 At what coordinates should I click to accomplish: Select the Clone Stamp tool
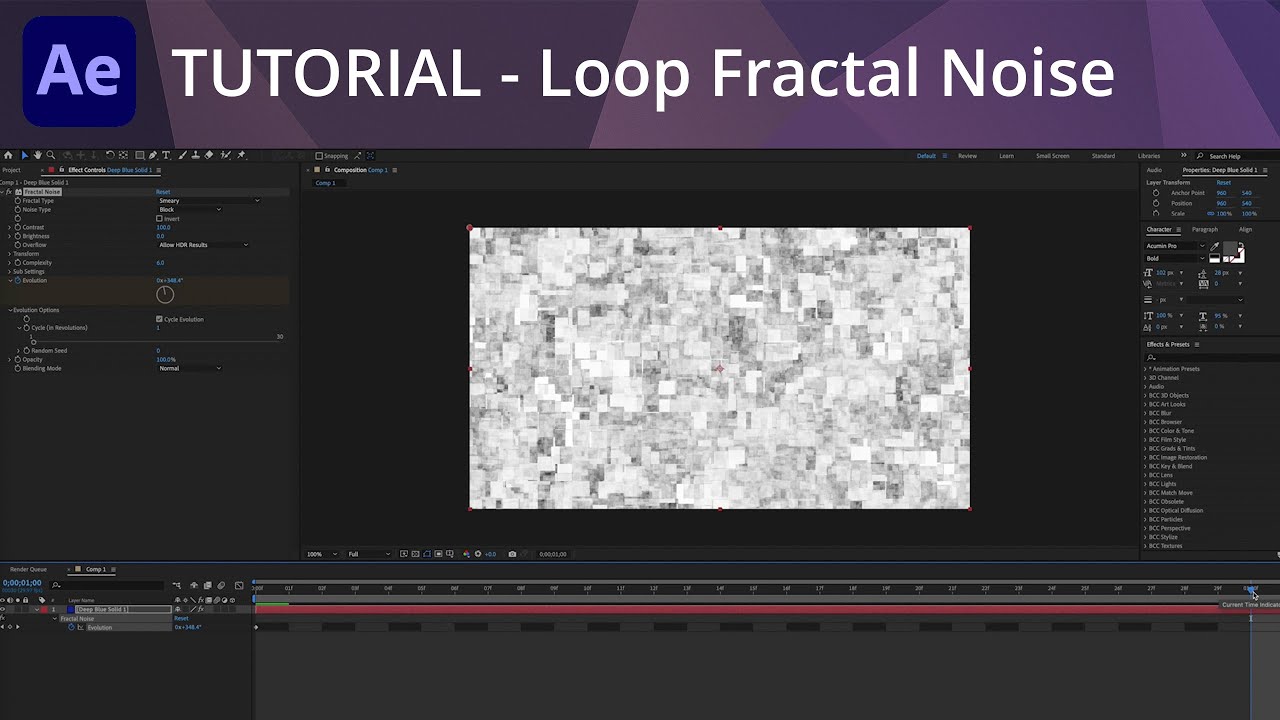(x=195, y=155)
